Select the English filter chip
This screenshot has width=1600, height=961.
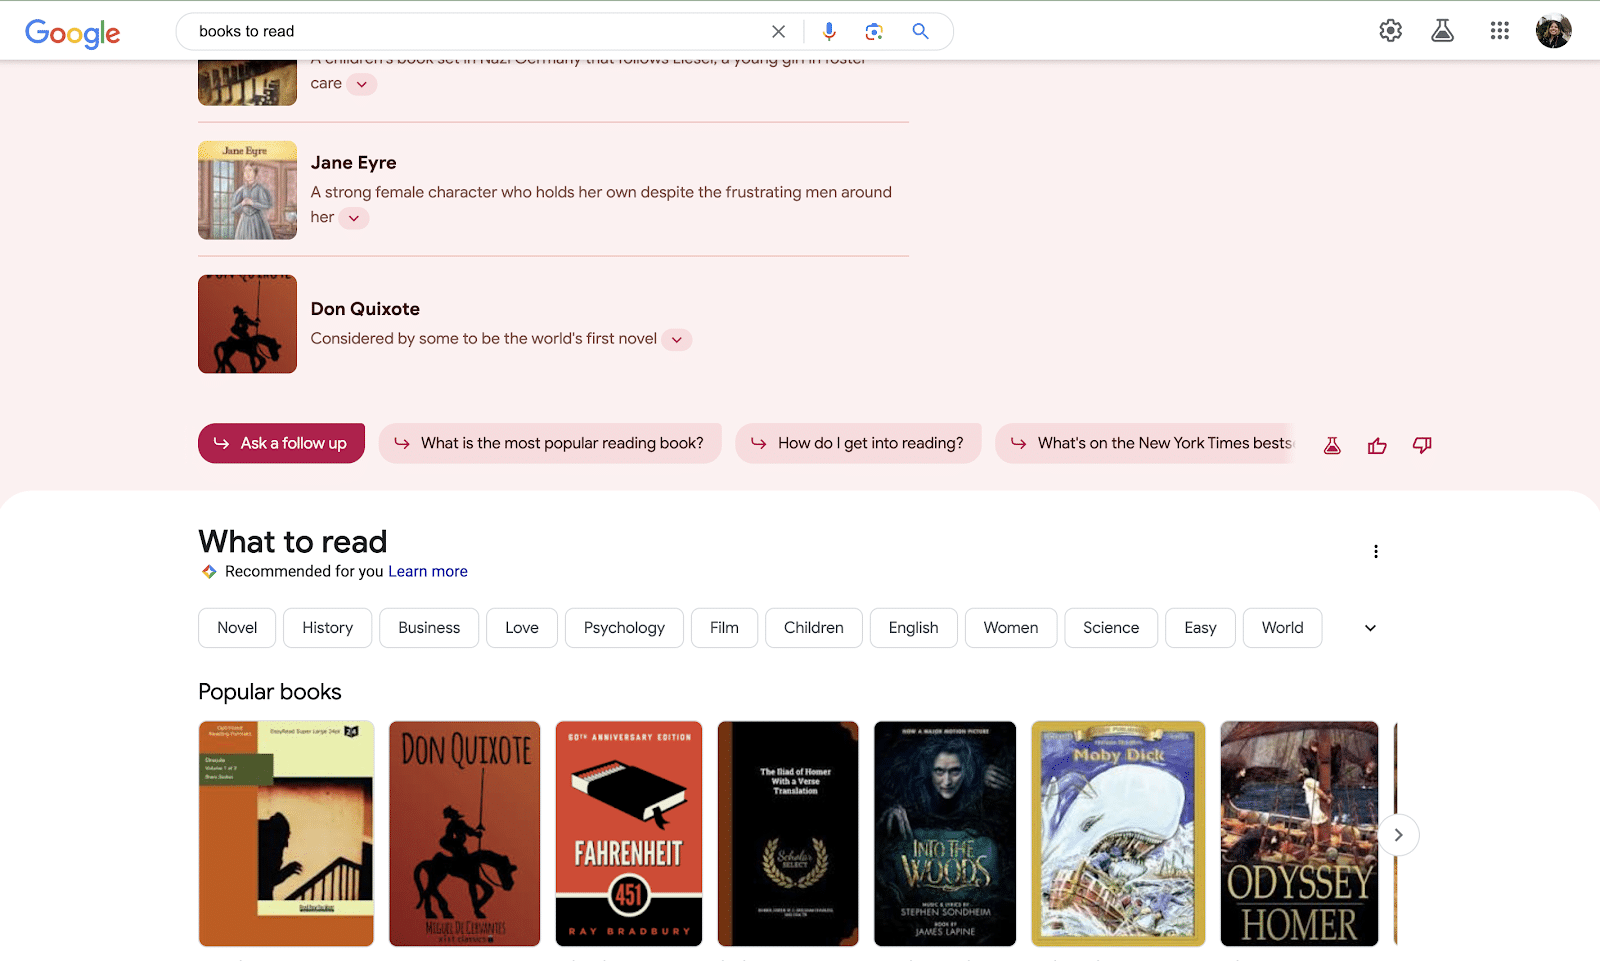point(914,628)
